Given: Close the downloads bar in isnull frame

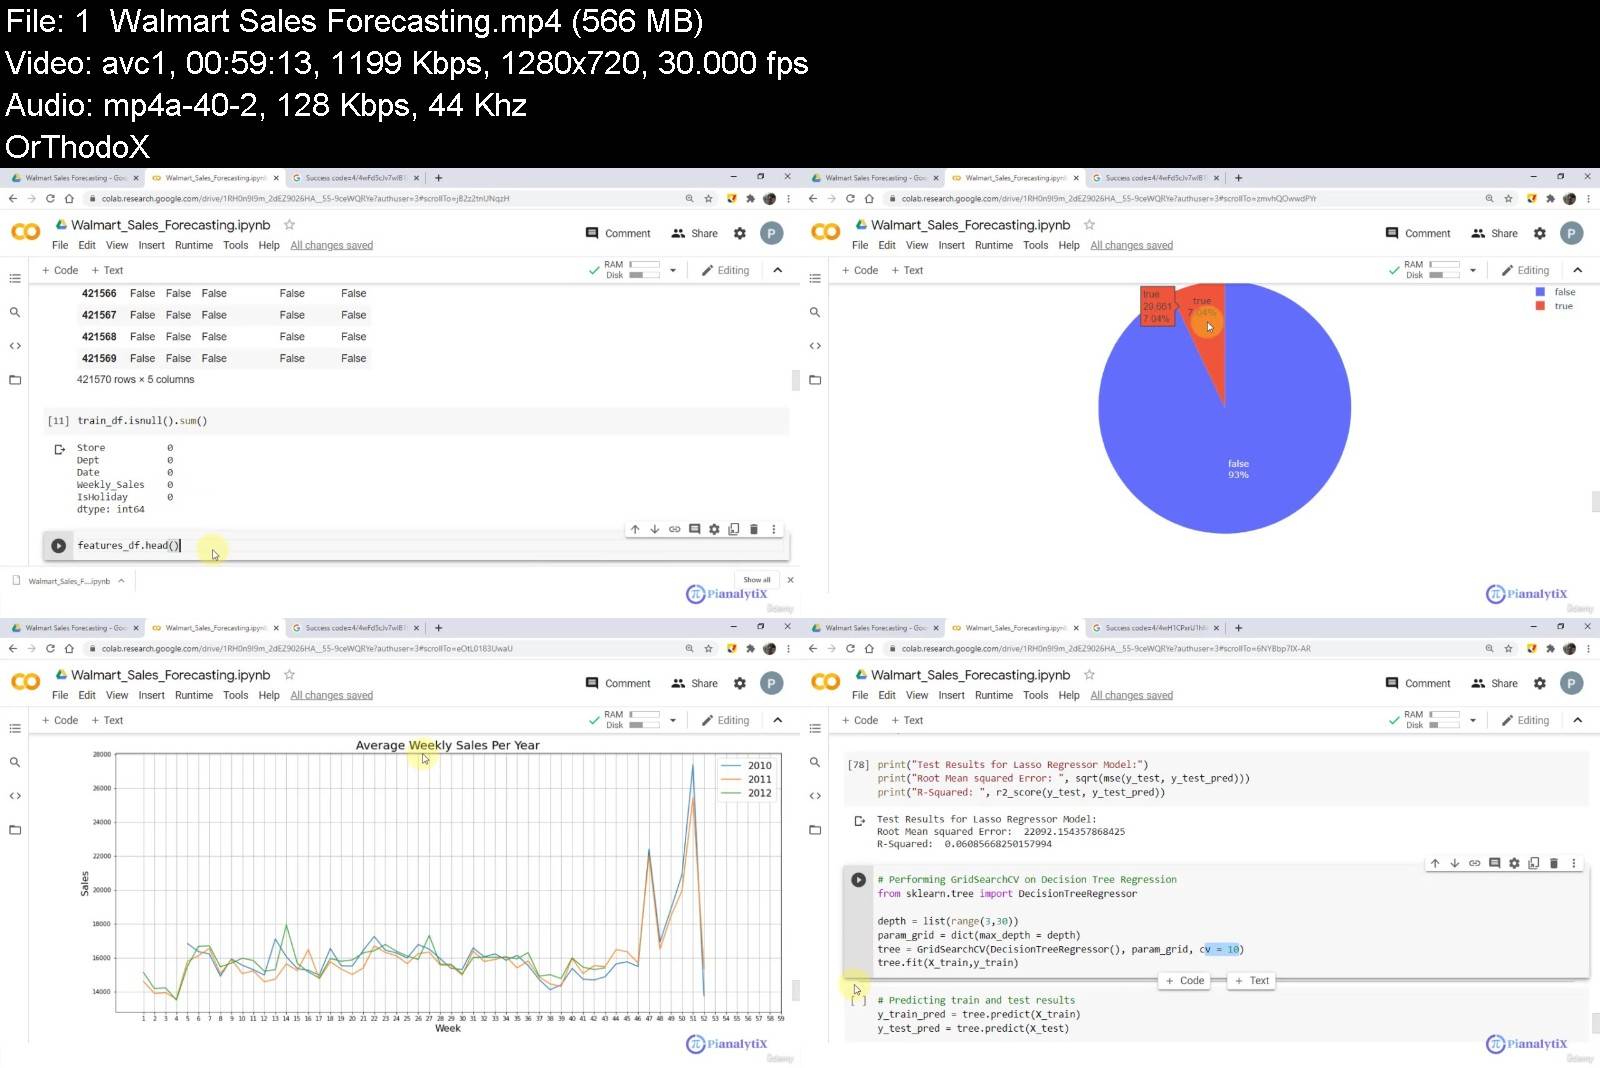Looking at the screenshot, I should click(790, 580).
